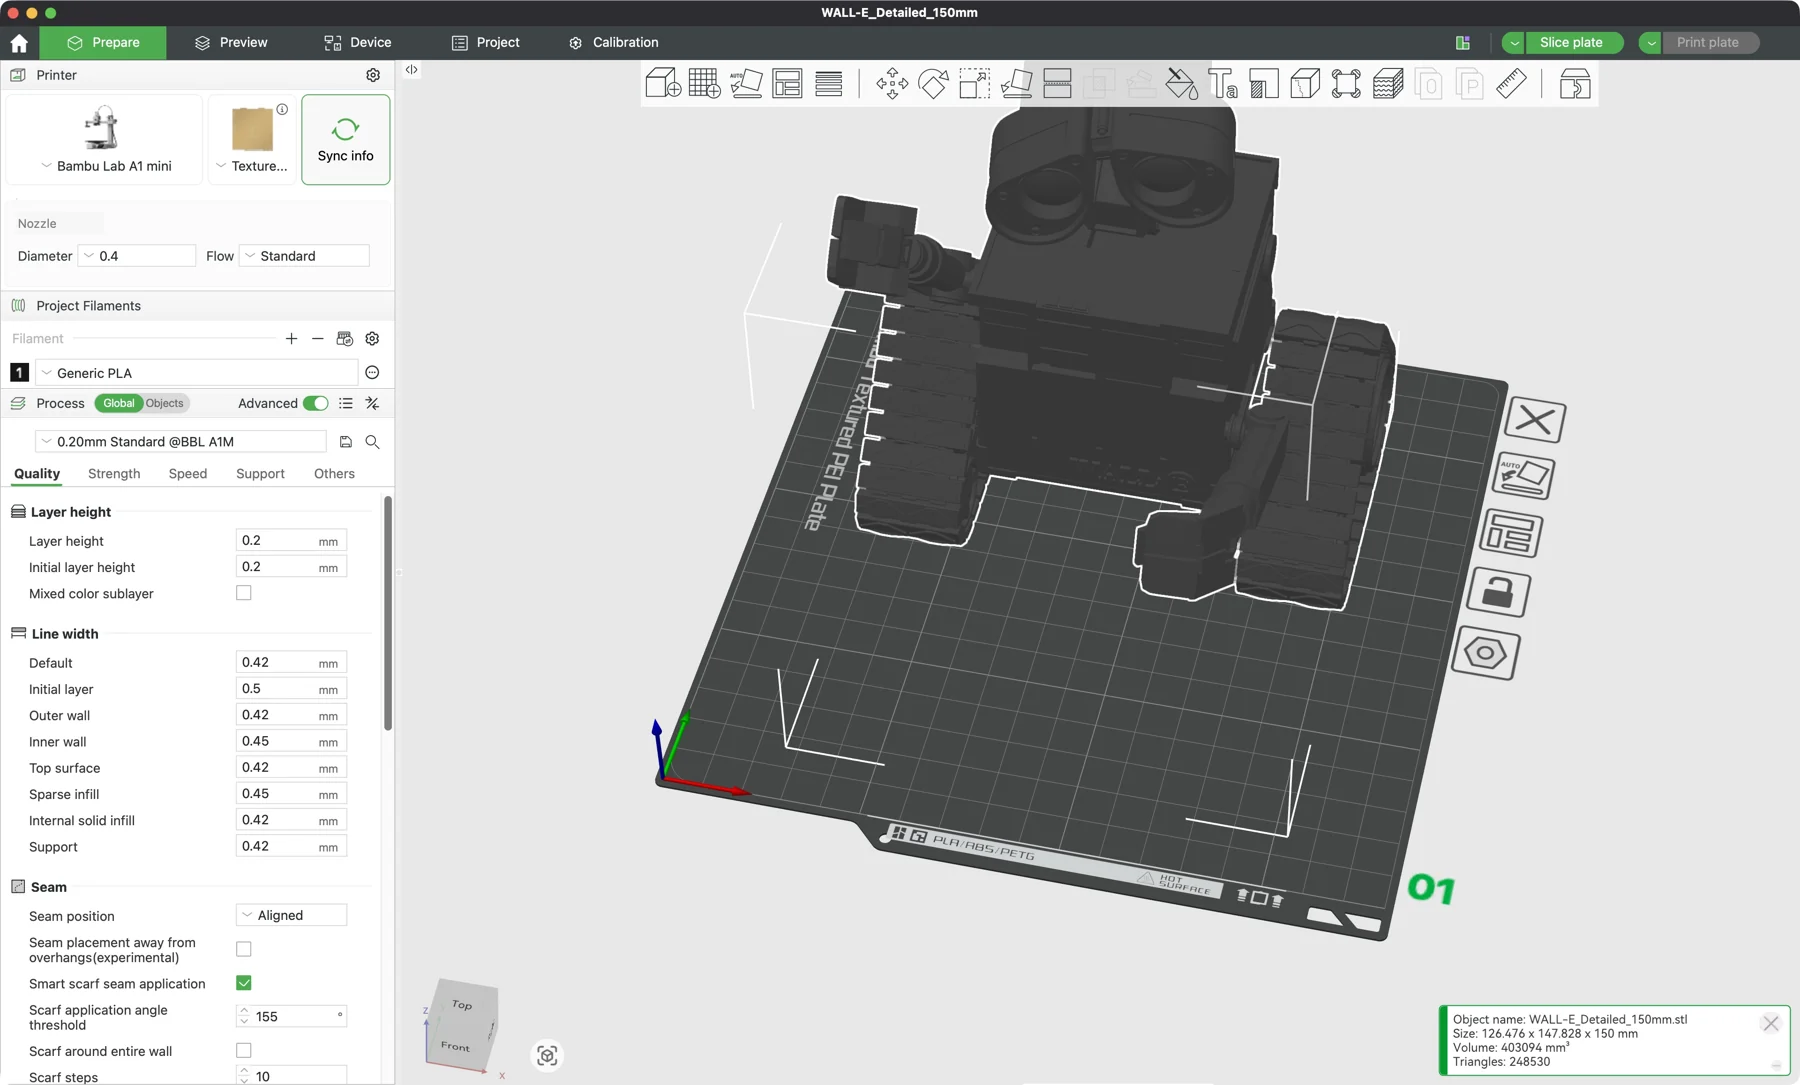Select the Cut tool icon

1057,83
